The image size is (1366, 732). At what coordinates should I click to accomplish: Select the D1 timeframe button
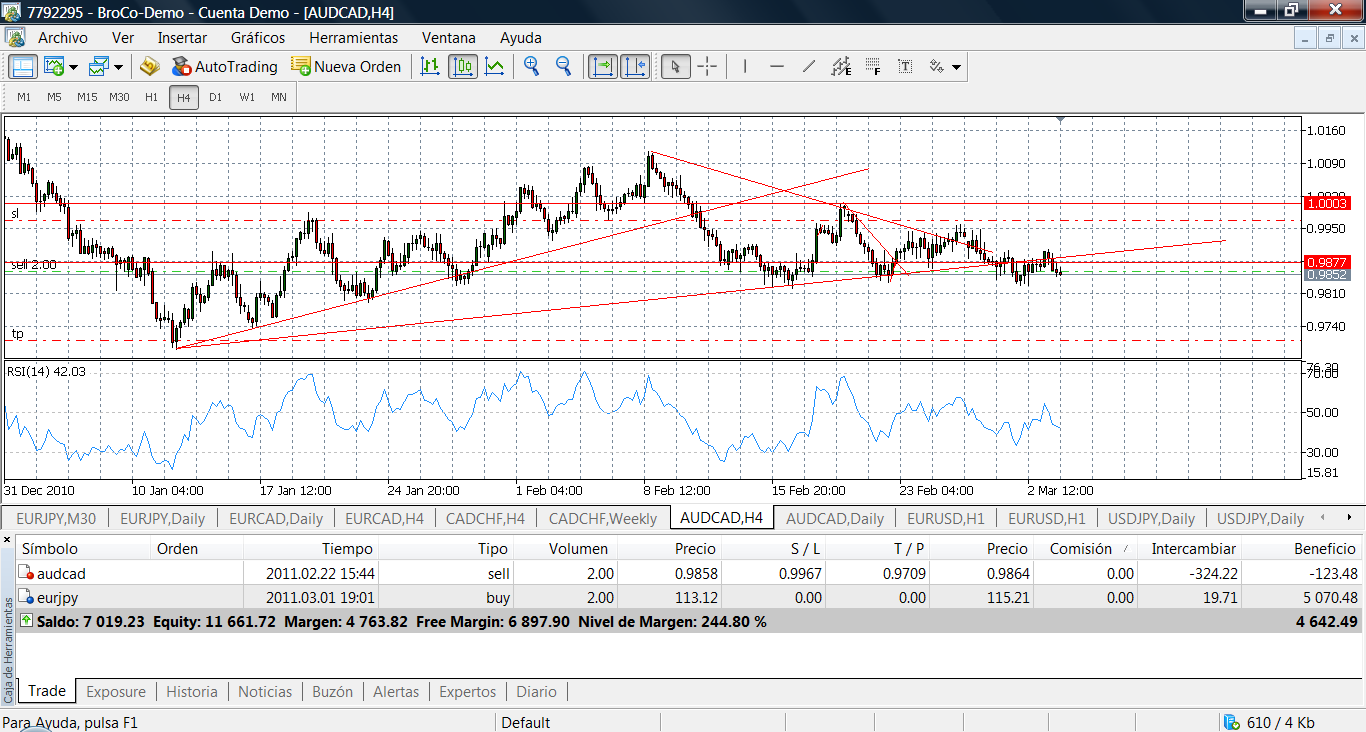[215, 97]
